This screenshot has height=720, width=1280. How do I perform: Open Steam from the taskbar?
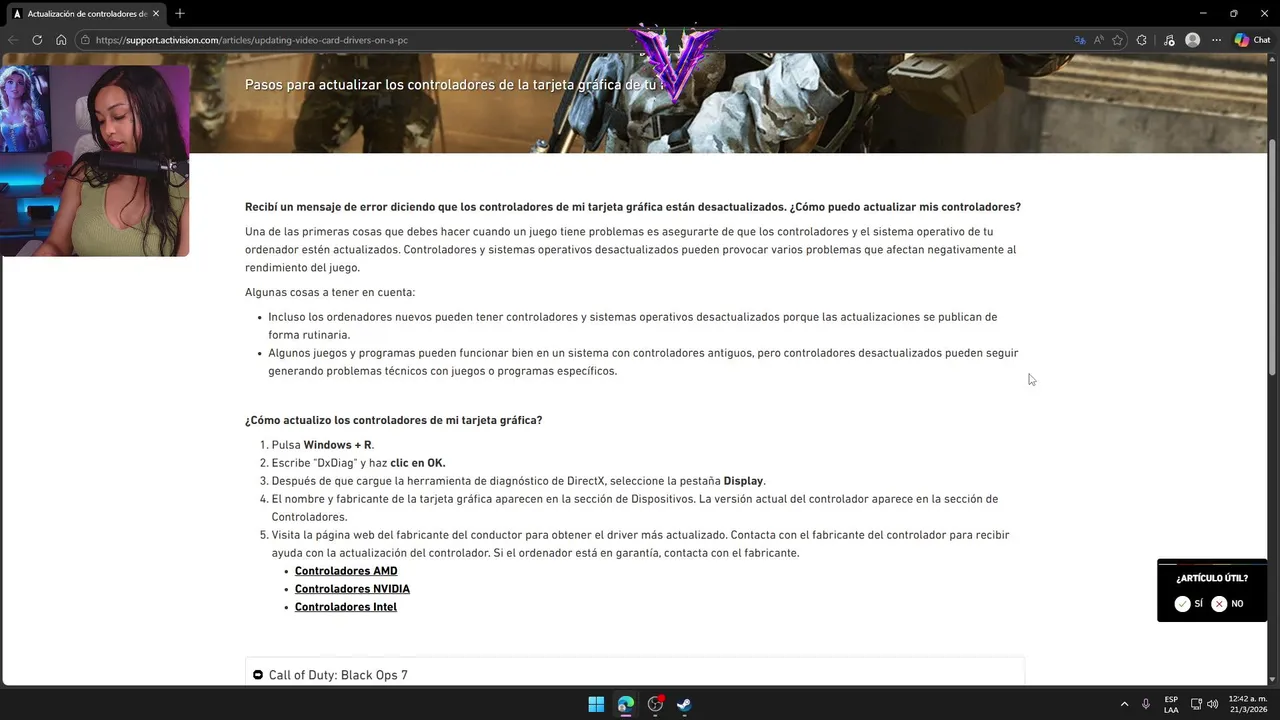tap(684, 704)
